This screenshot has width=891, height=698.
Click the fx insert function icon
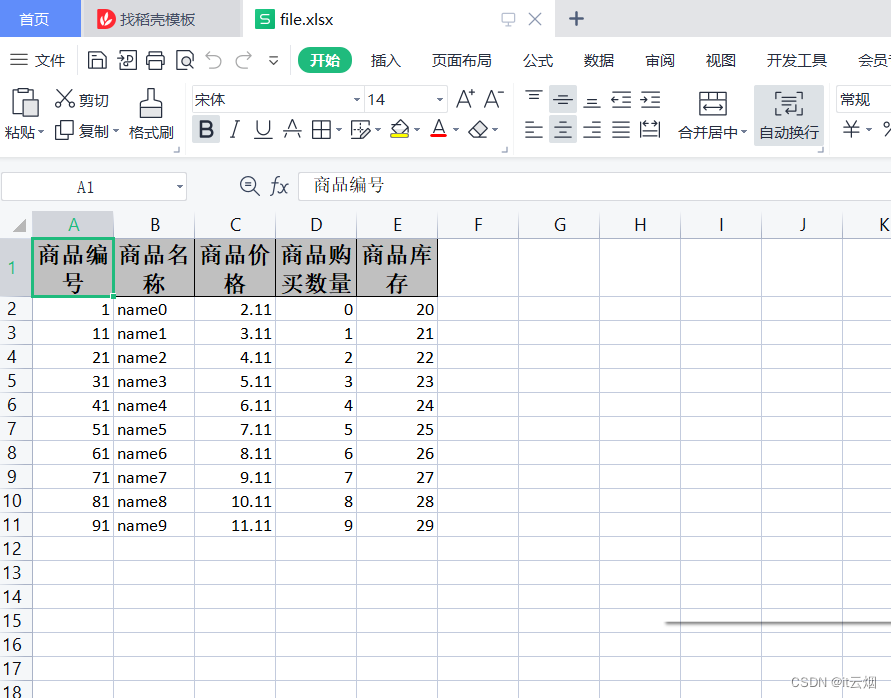pos(279,186)
